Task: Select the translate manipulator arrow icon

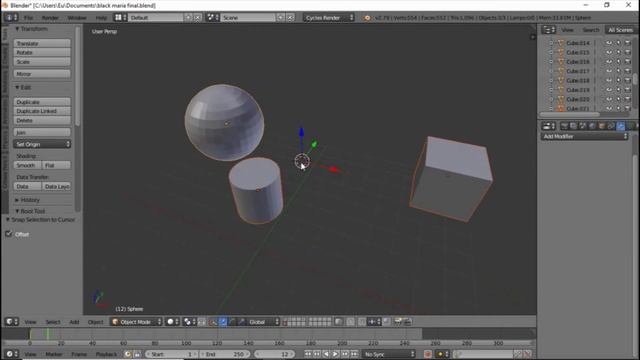Action: point(223,322)
